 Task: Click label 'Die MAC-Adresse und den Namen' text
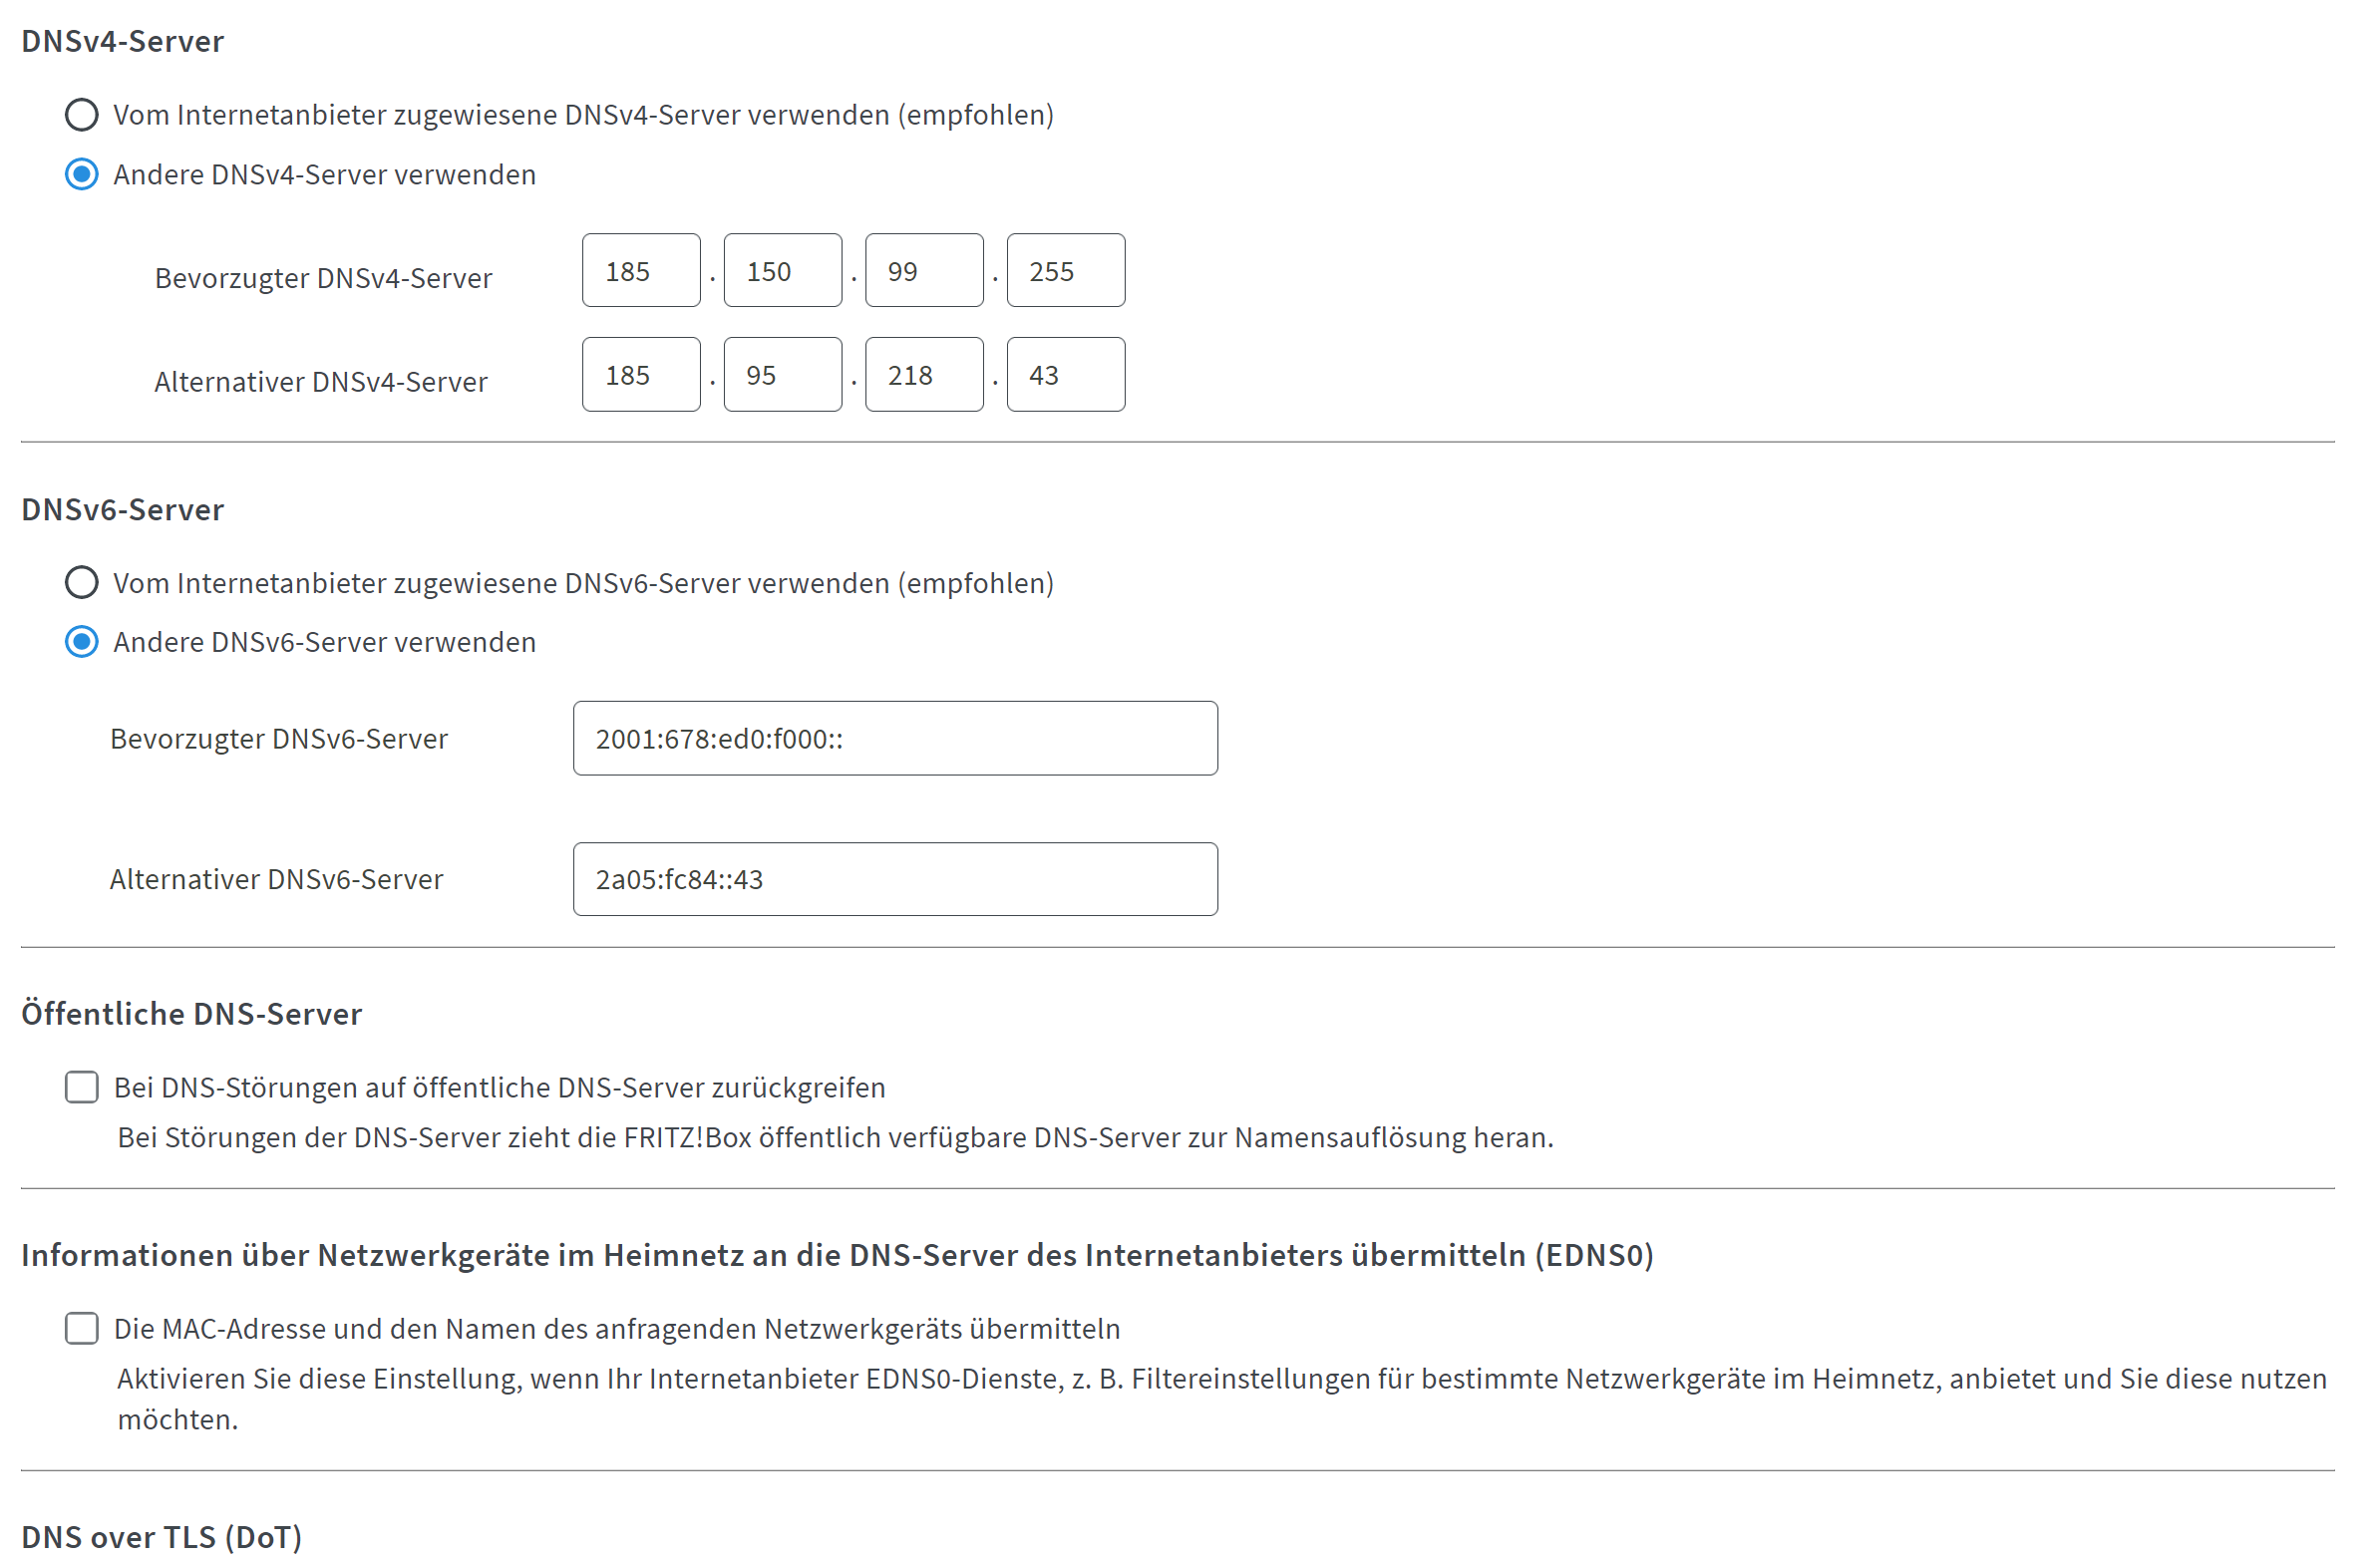coord(617,1331)
